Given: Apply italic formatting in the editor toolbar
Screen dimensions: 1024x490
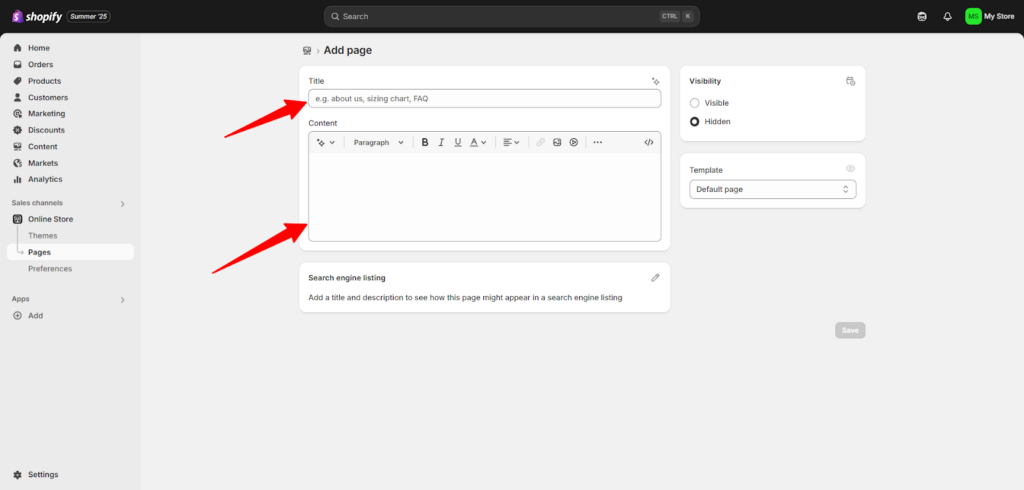Looking at the screenshot, I should tap(441, 143).
